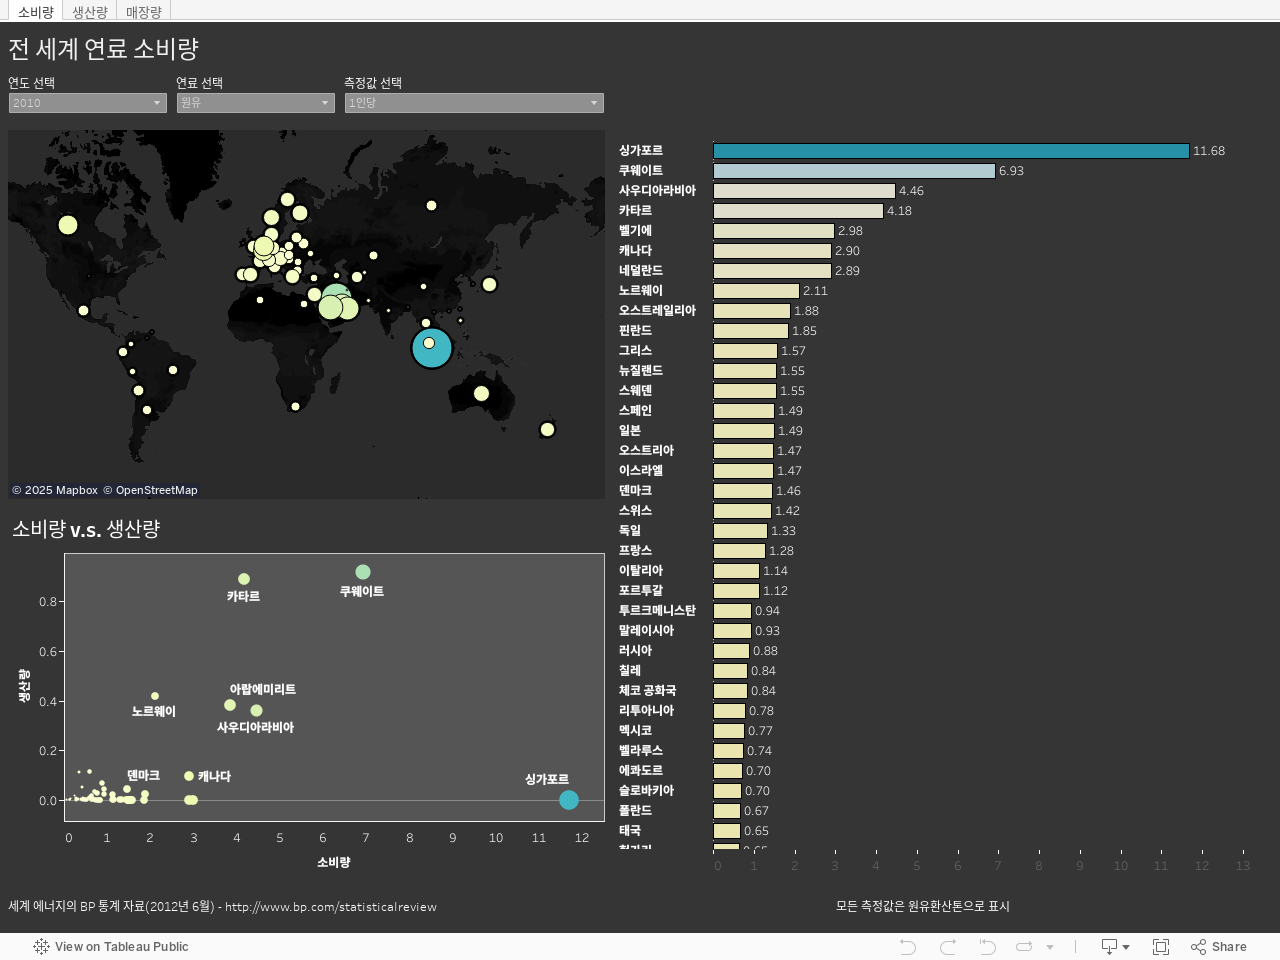The height and width of the screenshot is (960, 1280).
Task: Click the 일본 label in bar list
Action: point(630,431)
